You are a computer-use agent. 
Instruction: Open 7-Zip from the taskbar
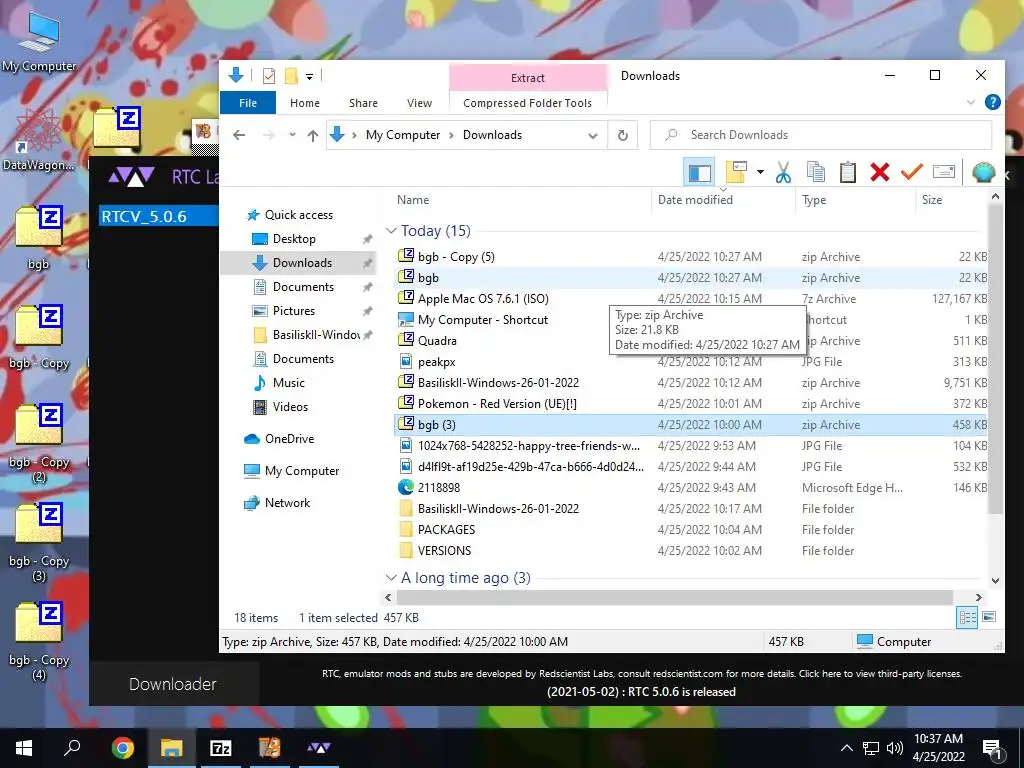(221, 748)
